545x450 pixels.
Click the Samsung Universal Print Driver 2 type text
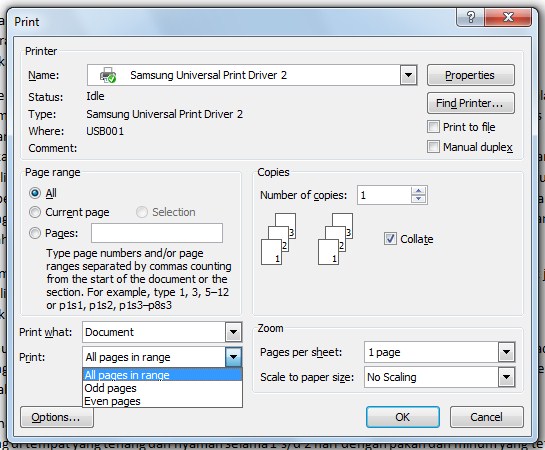[164, 114]
